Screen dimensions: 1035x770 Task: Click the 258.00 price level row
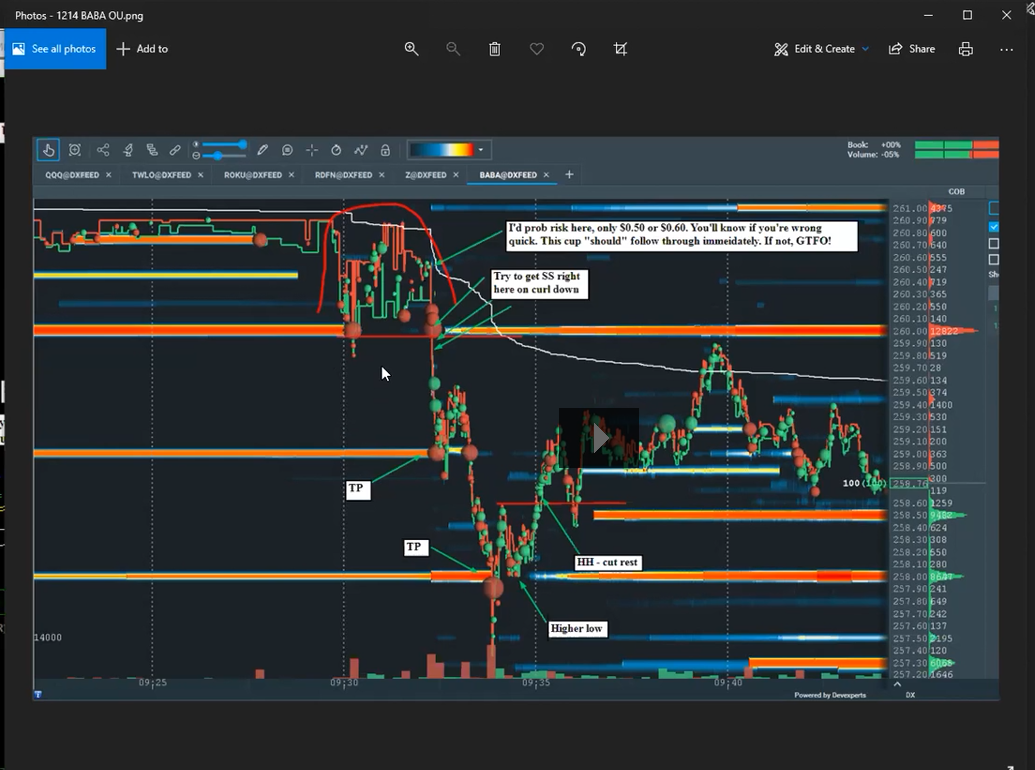click(x=927, y=577)
